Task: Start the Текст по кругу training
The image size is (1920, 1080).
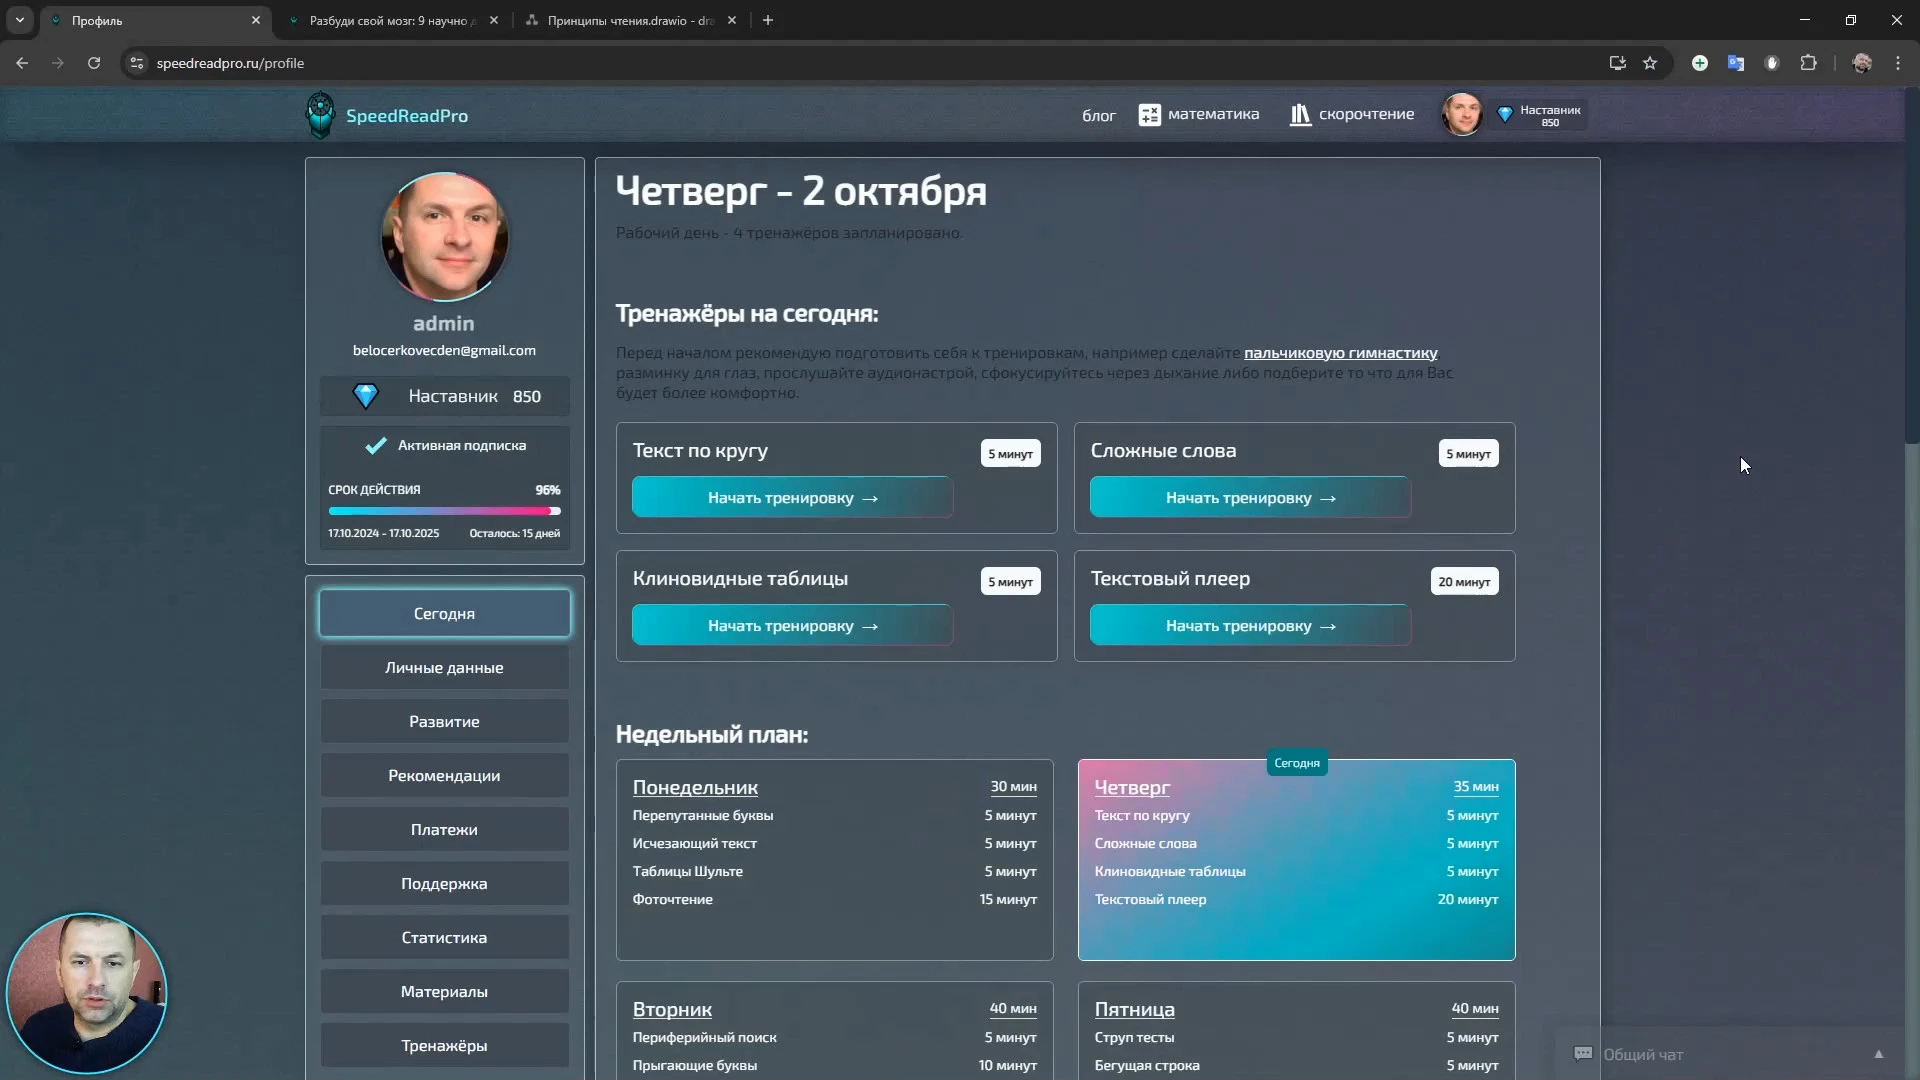Action: [x=792, y=498]
